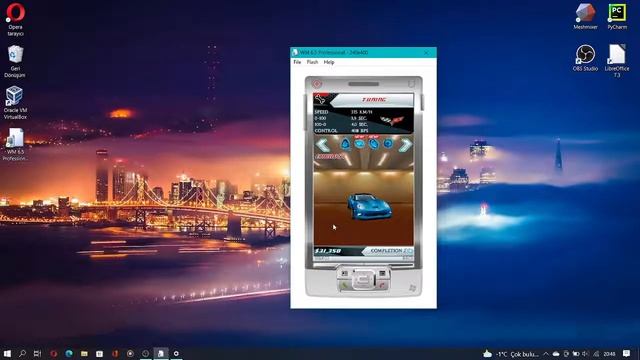Open the OBS Studio desktop shortcut
Viewport: 640px width, 360px height.
tap(585, 58)
